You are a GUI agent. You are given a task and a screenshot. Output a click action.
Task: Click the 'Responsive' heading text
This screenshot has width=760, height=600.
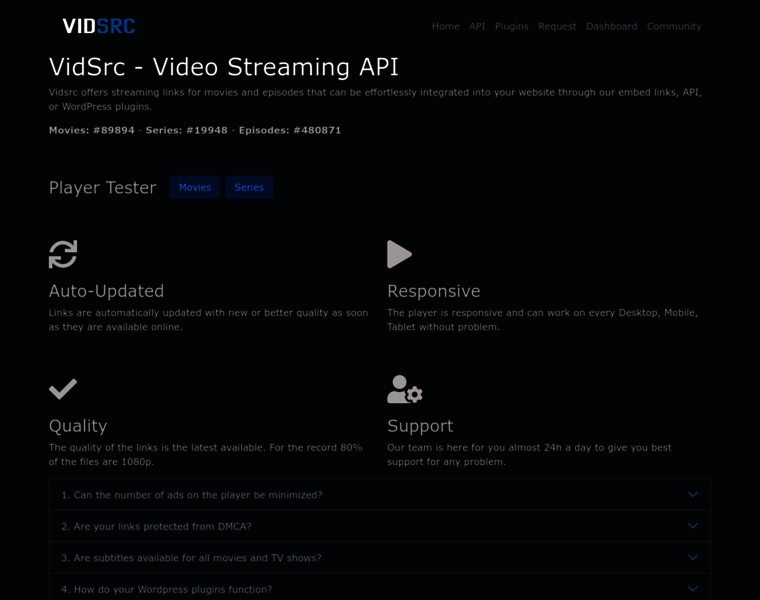434,291
